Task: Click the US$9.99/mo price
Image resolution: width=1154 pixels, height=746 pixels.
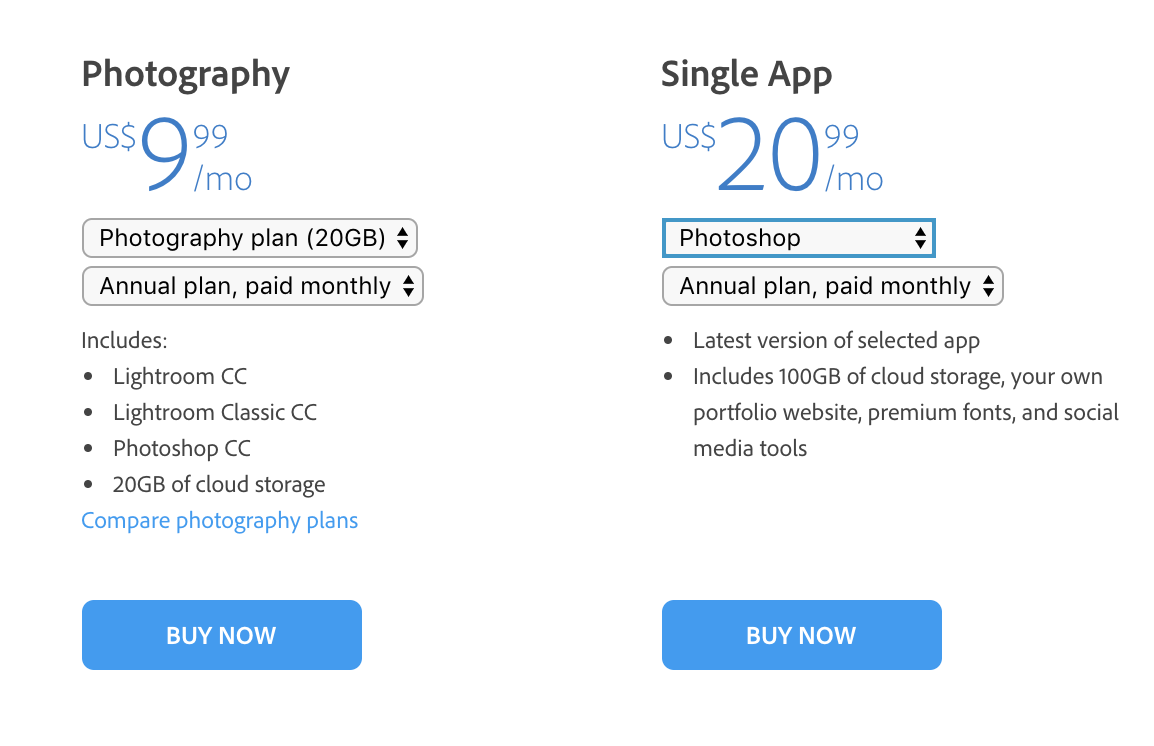Action: (166, 156)
